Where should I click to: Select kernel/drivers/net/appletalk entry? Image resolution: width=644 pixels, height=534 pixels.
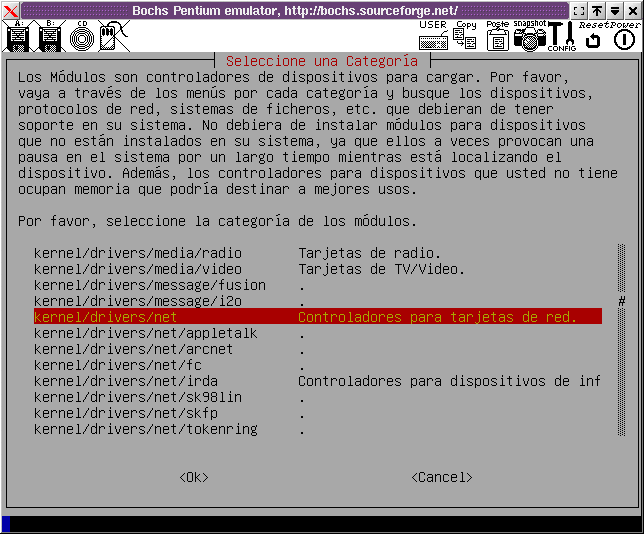point(145,333)
